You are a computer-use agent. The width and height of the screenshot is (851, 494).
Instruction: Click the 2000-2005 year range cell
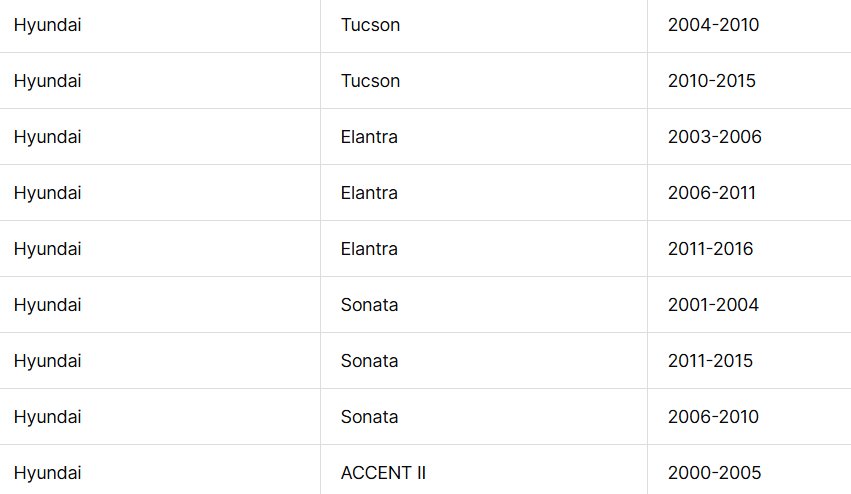click(714, 473)
